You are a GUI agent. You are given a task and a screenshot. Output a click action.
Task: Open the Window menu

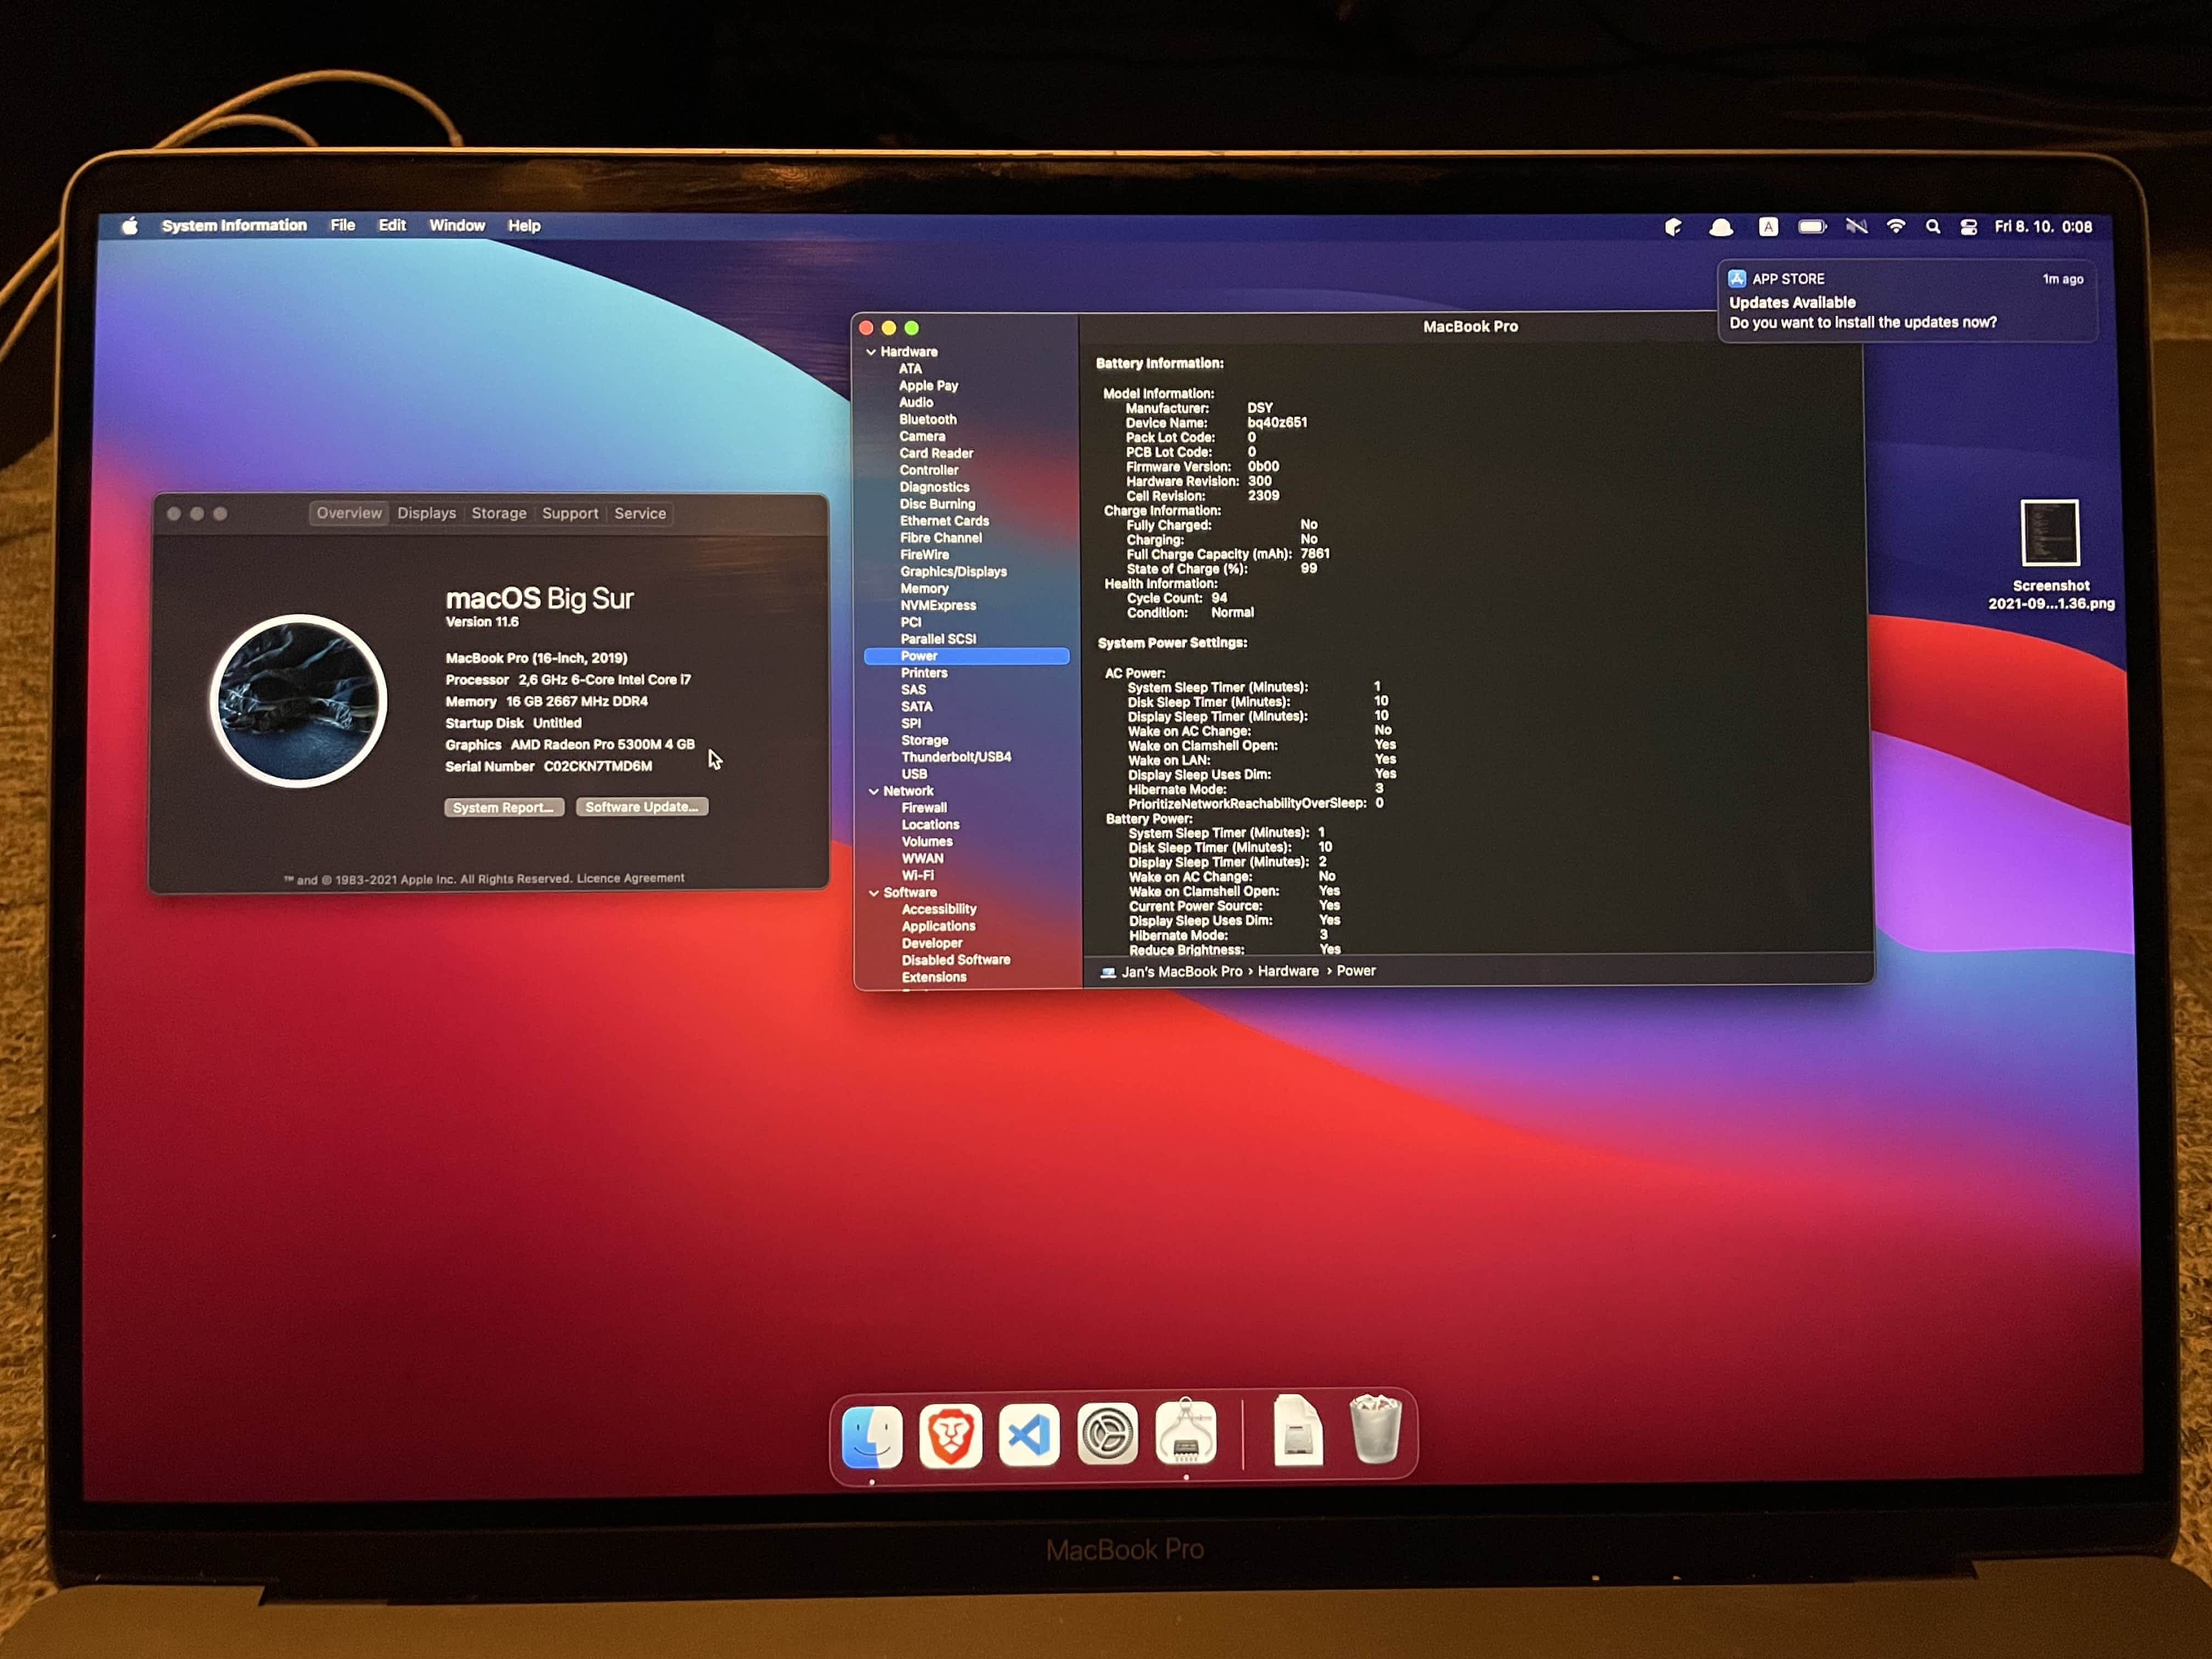[456, 226]
